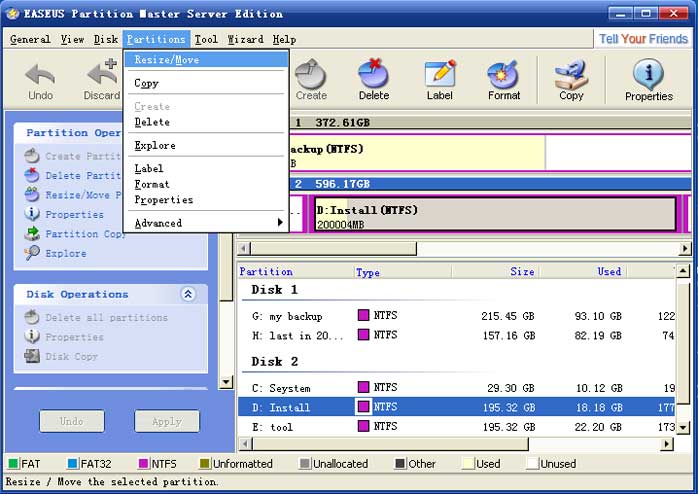Choose Resize/Move from Partitions menu
The image size is (698, 494).
pos(207,60)
